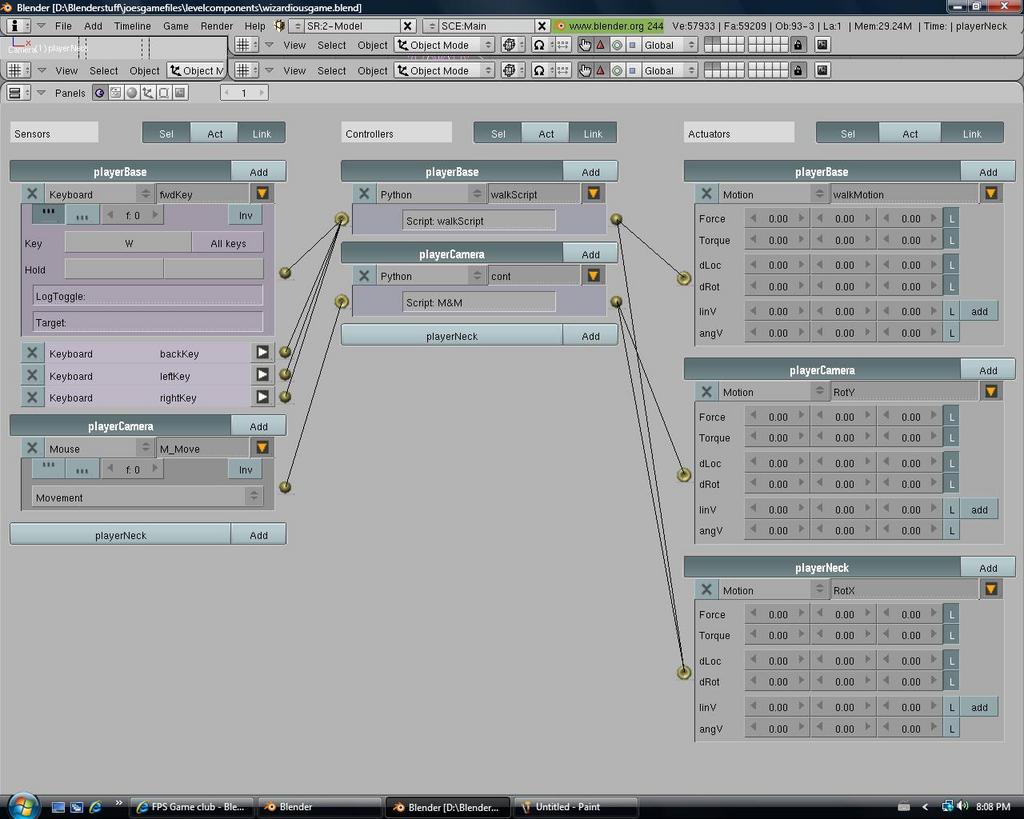The image size is (1024, 819).
Task: Click the lock icon in upper 3D header
Action: (x=798, y=45)
